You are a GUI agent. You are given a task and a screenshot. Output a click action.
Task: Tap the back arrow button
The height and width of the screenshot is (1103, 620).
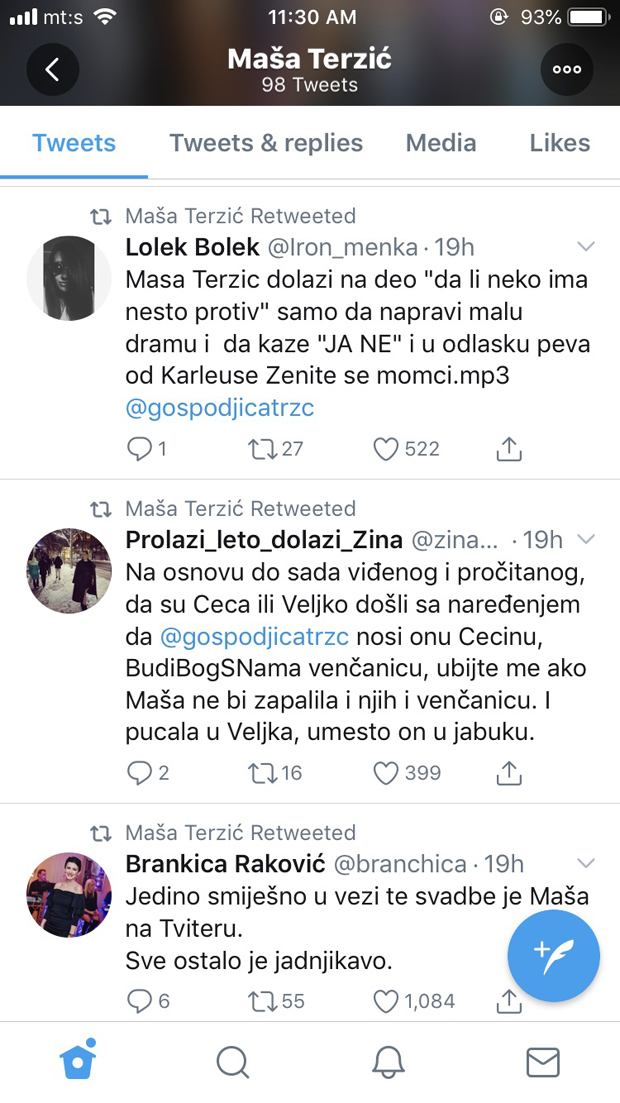pyautogui.click(x=53, y=70)
